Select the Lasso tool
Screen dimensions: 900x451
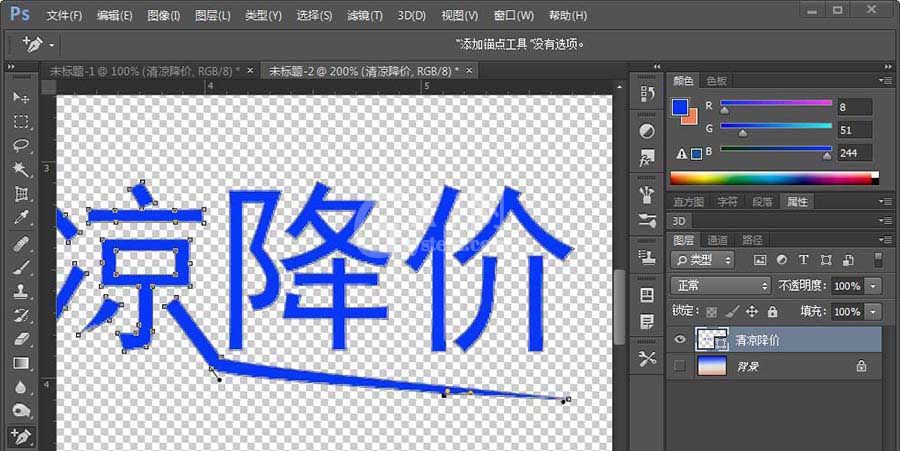click(21, 146)
